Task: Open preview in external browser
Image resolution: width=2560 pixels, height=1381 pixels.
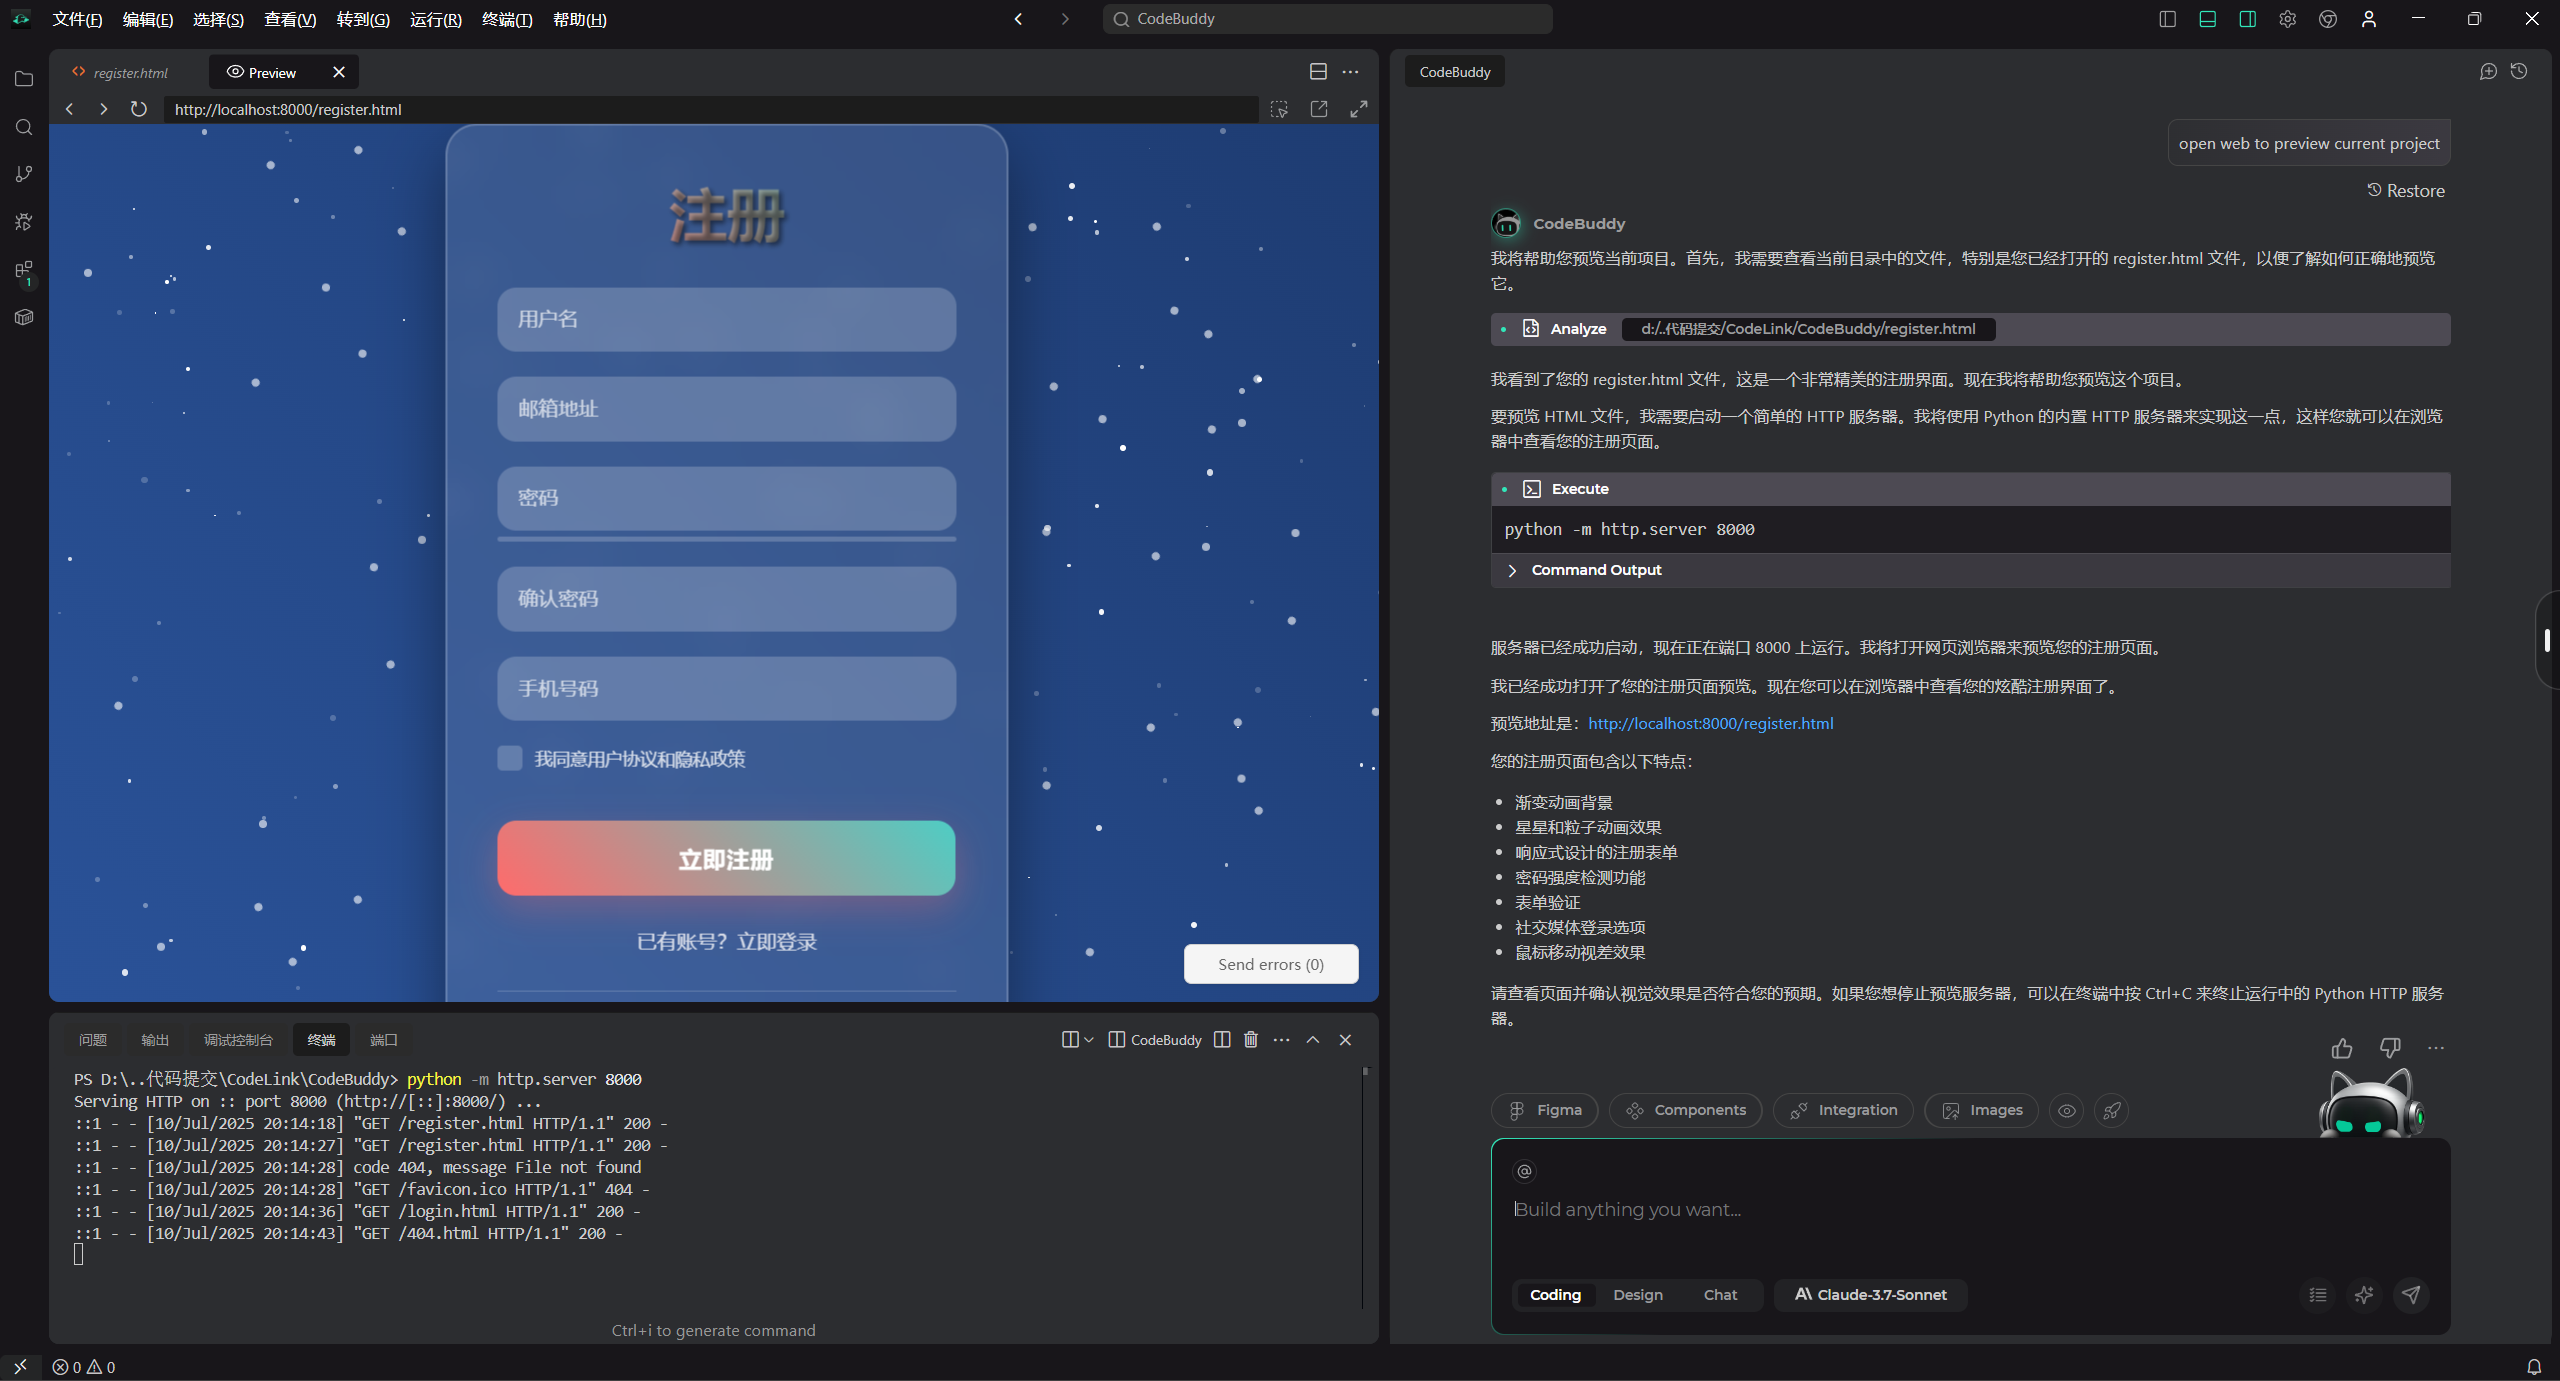Action: pyautogui.click(x=1319, y=109)
